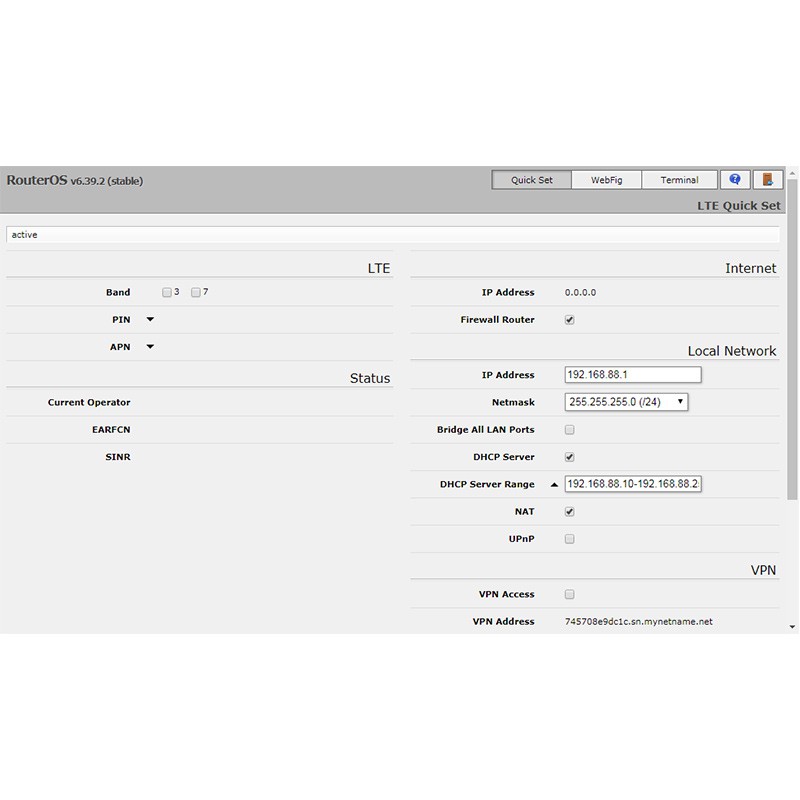Screen dimensions: 800x800
Task: Click the logout door icon
Action: pos(767,180)
